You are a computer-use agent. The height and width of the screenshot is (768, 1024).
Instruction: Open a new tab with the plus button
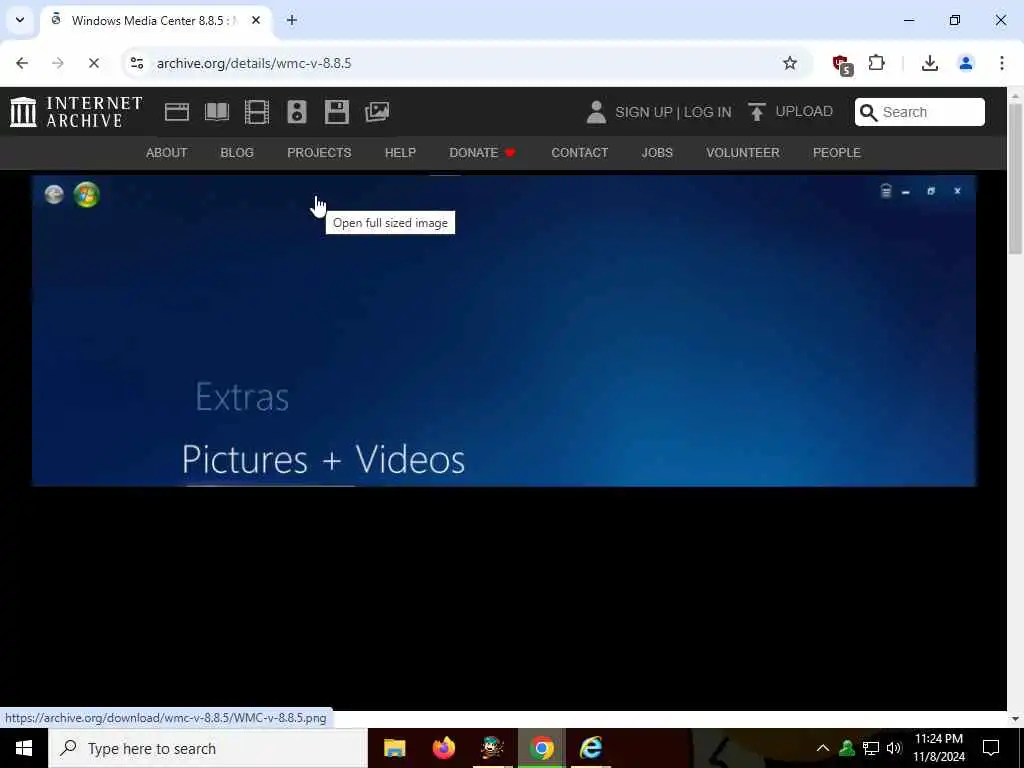coord(292,20)
